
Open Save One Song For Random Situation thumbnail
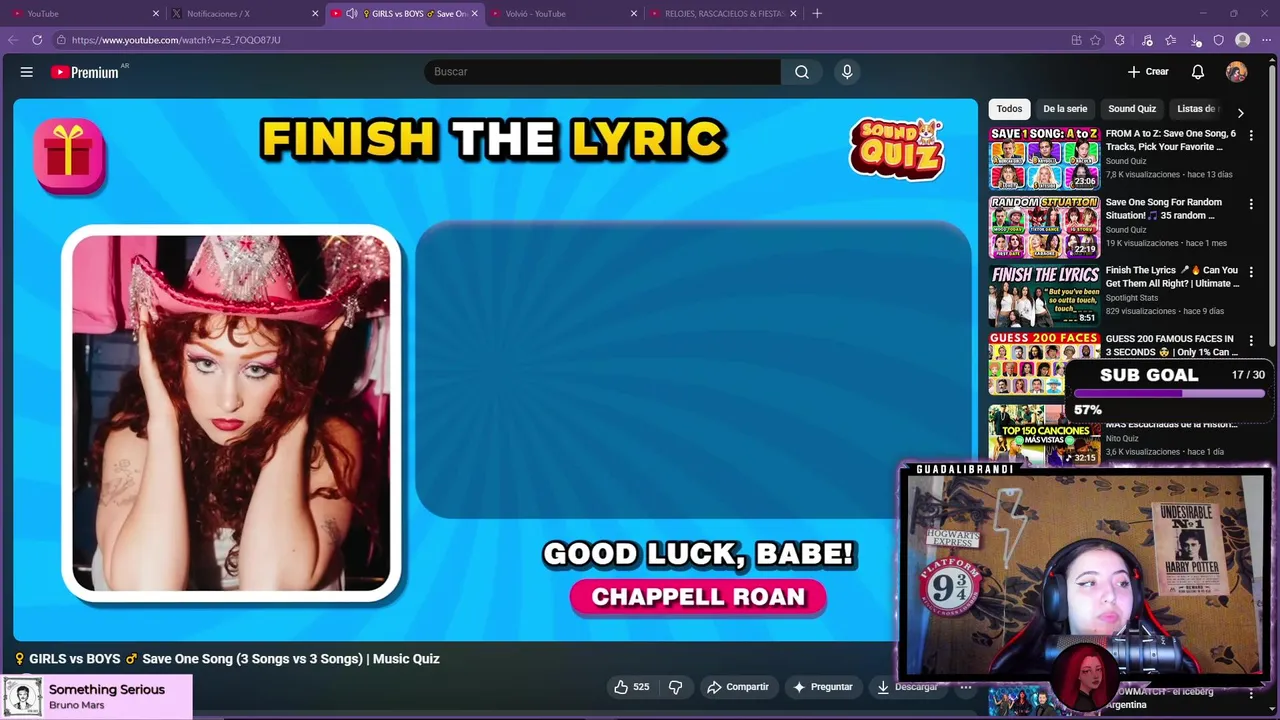click(x=1044, y=227)
